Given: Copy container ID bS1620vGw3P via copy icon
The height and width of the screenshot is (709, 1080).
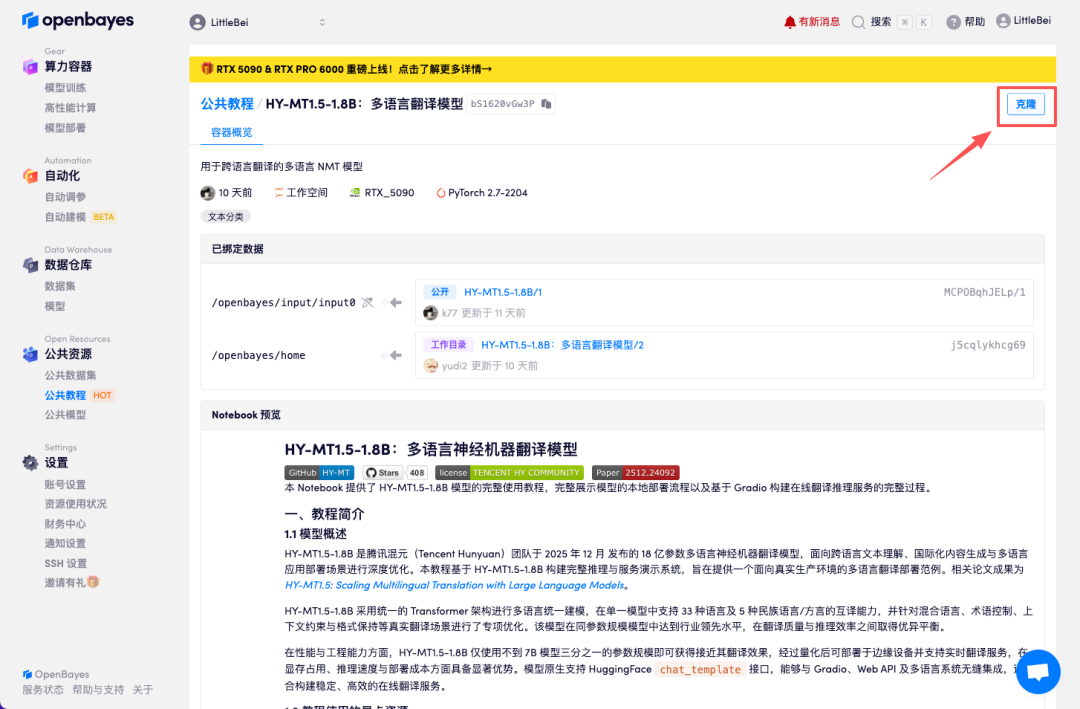Looking at the screenshot, I should click(x=548, y=103).
